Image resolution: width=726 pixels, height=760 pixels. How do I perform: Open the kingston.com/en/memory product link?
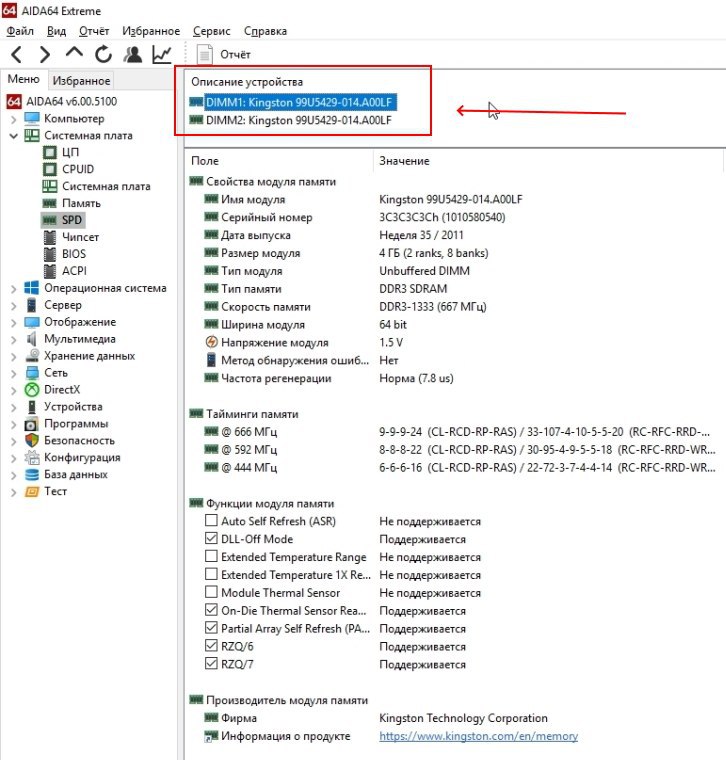478,736
